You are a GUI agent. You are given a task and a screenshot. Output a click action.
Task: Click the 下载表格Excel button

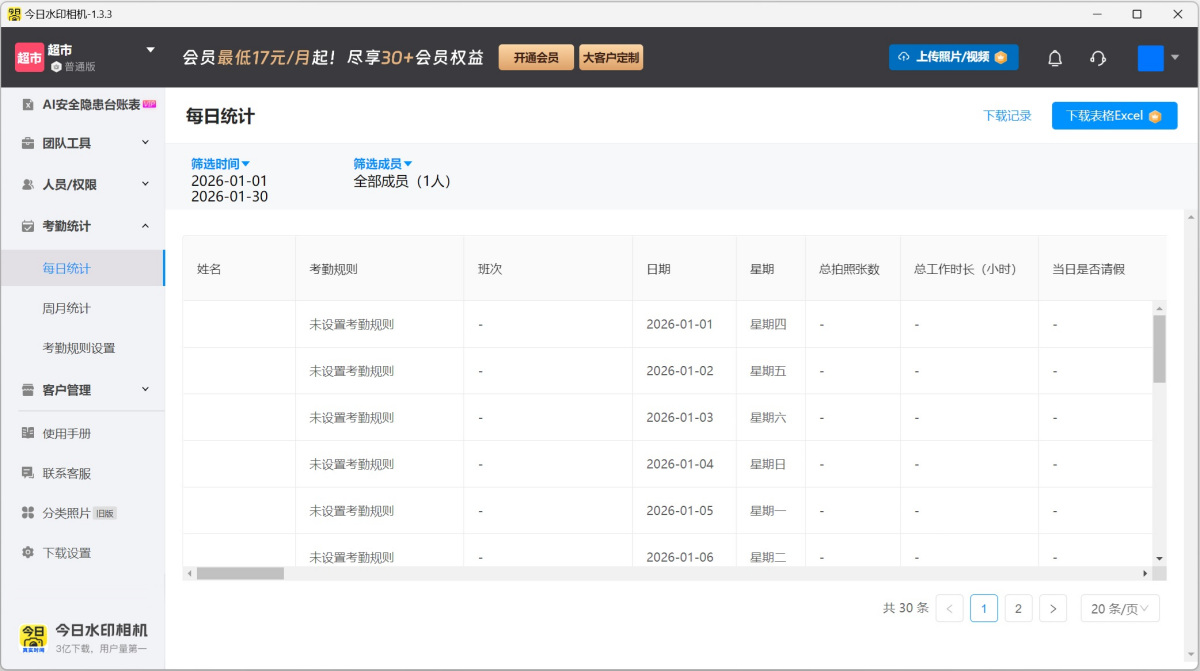1113,116
